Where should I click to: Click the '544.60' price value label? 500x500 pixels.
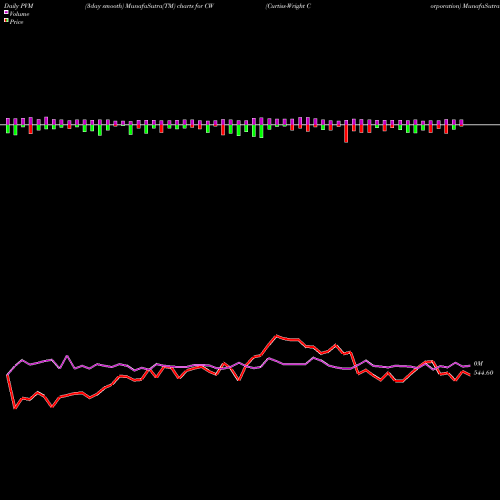point(483,373)
